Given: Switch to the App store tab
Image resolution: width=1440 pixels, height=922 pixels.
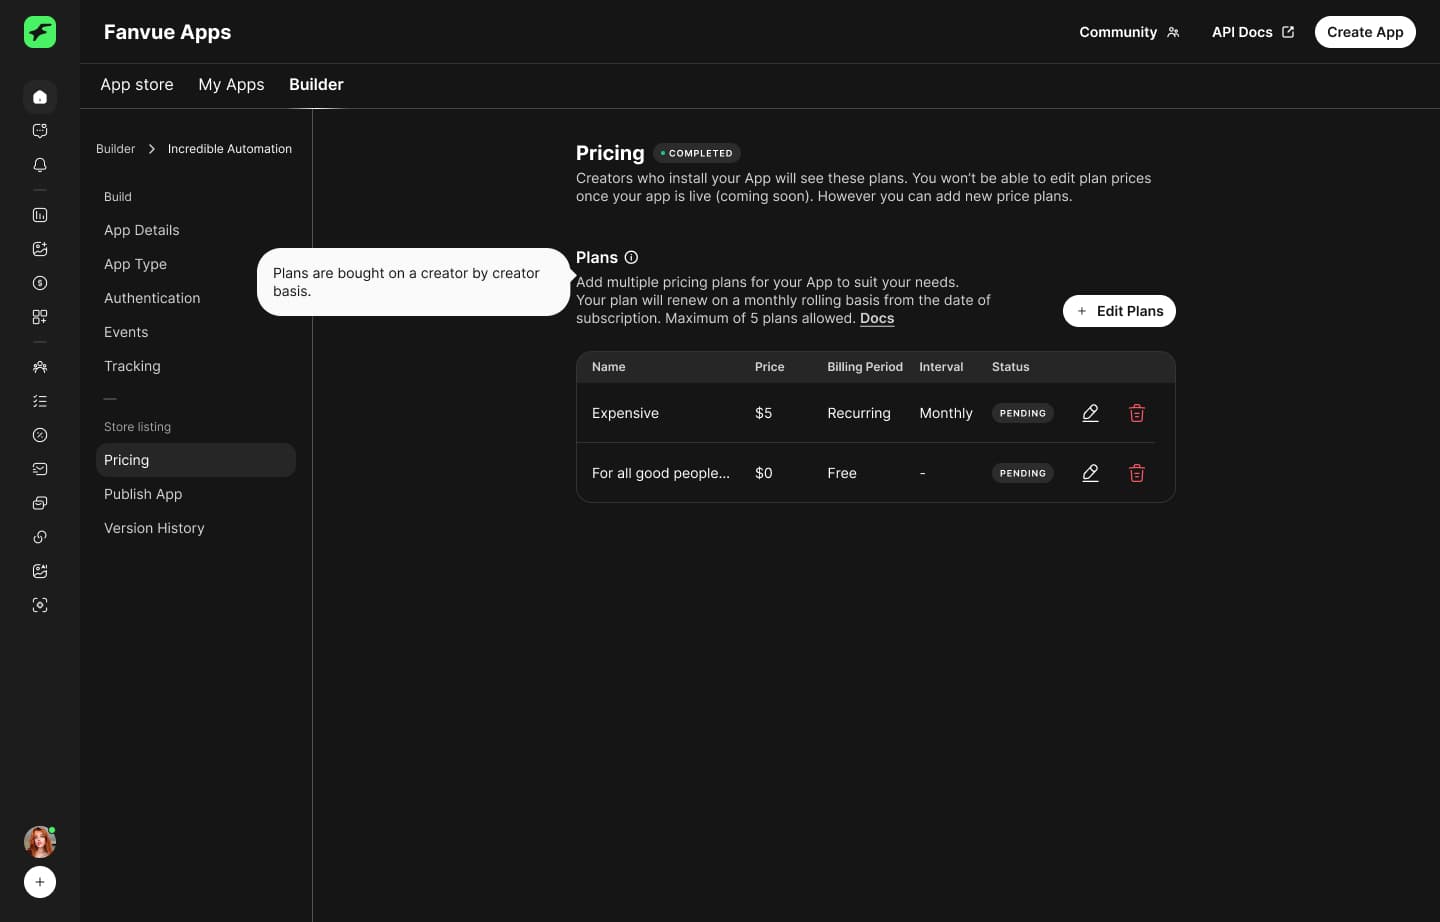Looking at the screenshot, I should pos(137,85).
